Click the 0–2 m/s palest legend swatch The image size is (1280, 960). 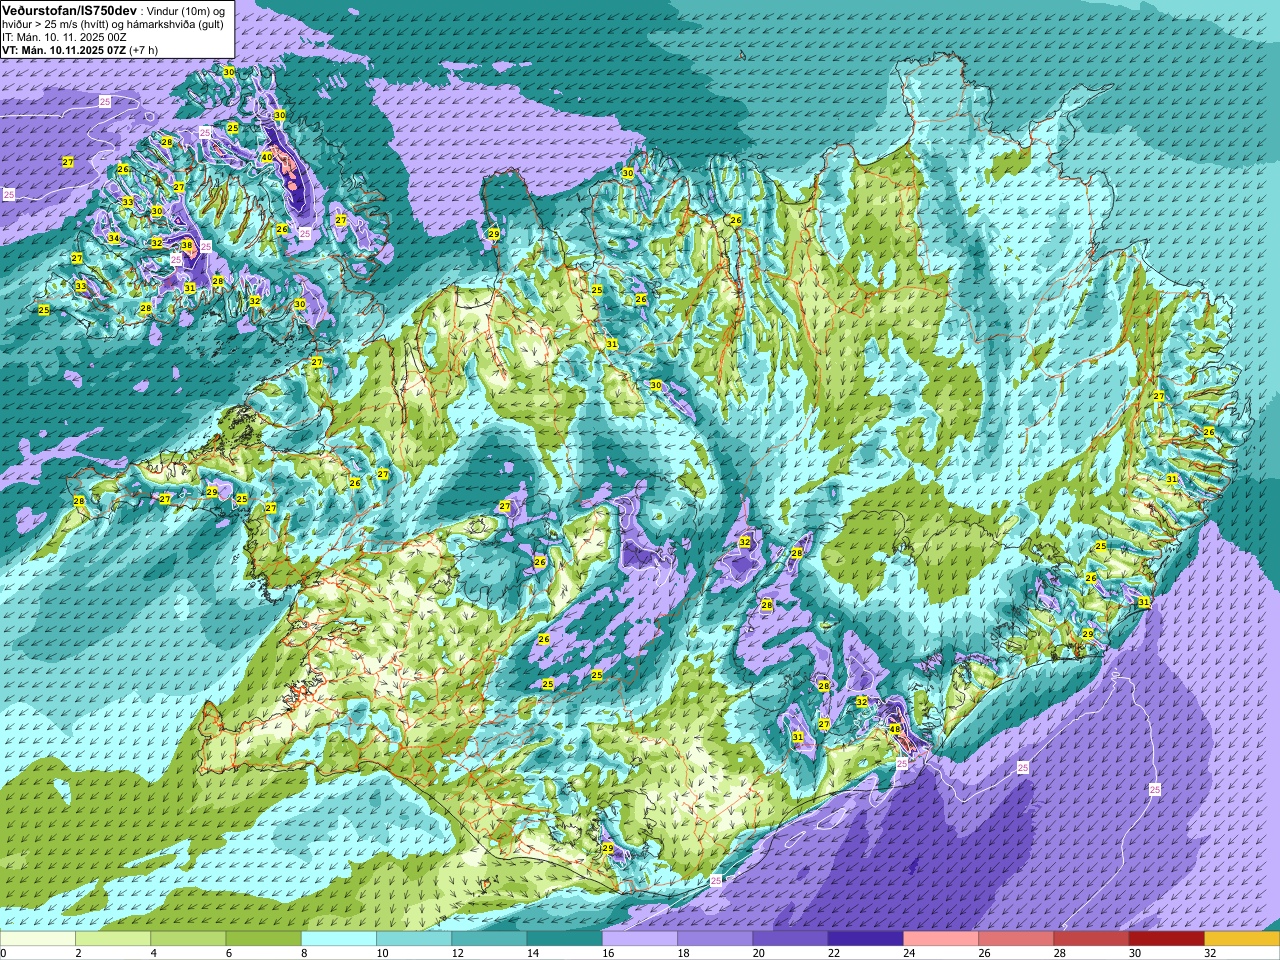tap(38, 939)
